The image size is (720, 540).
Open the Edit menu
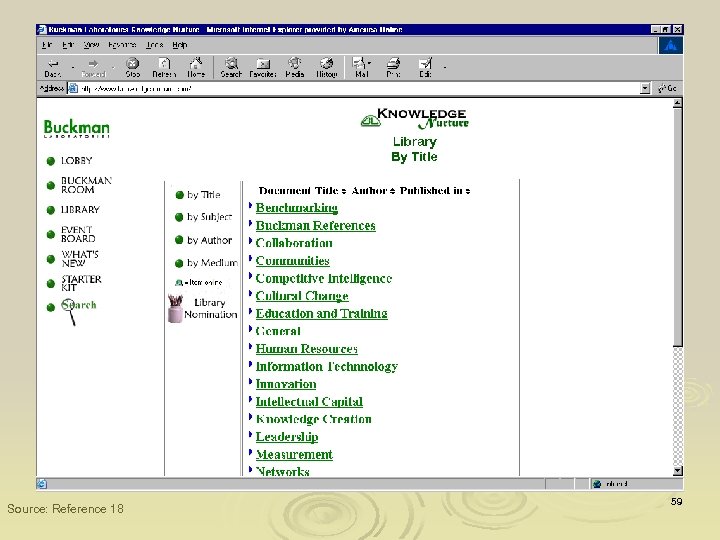(x=68, y=45)
